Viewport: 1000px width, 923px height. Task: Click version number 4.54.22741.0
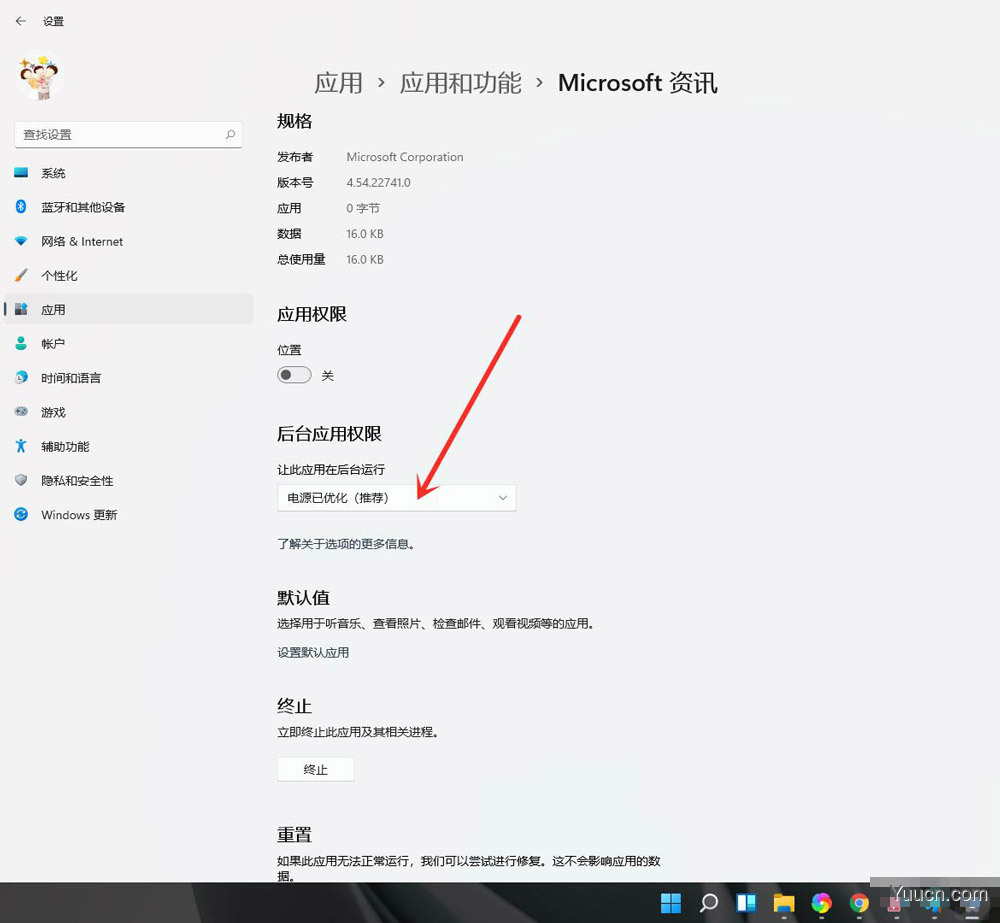click(378, 182)
